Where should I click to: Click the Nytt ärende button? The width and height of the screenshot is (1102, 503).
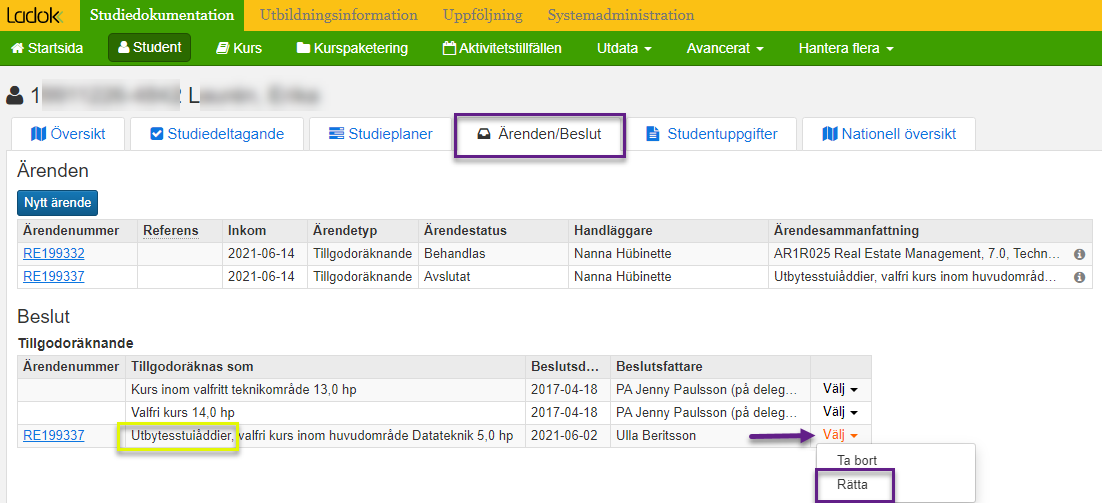click(58, 203)
